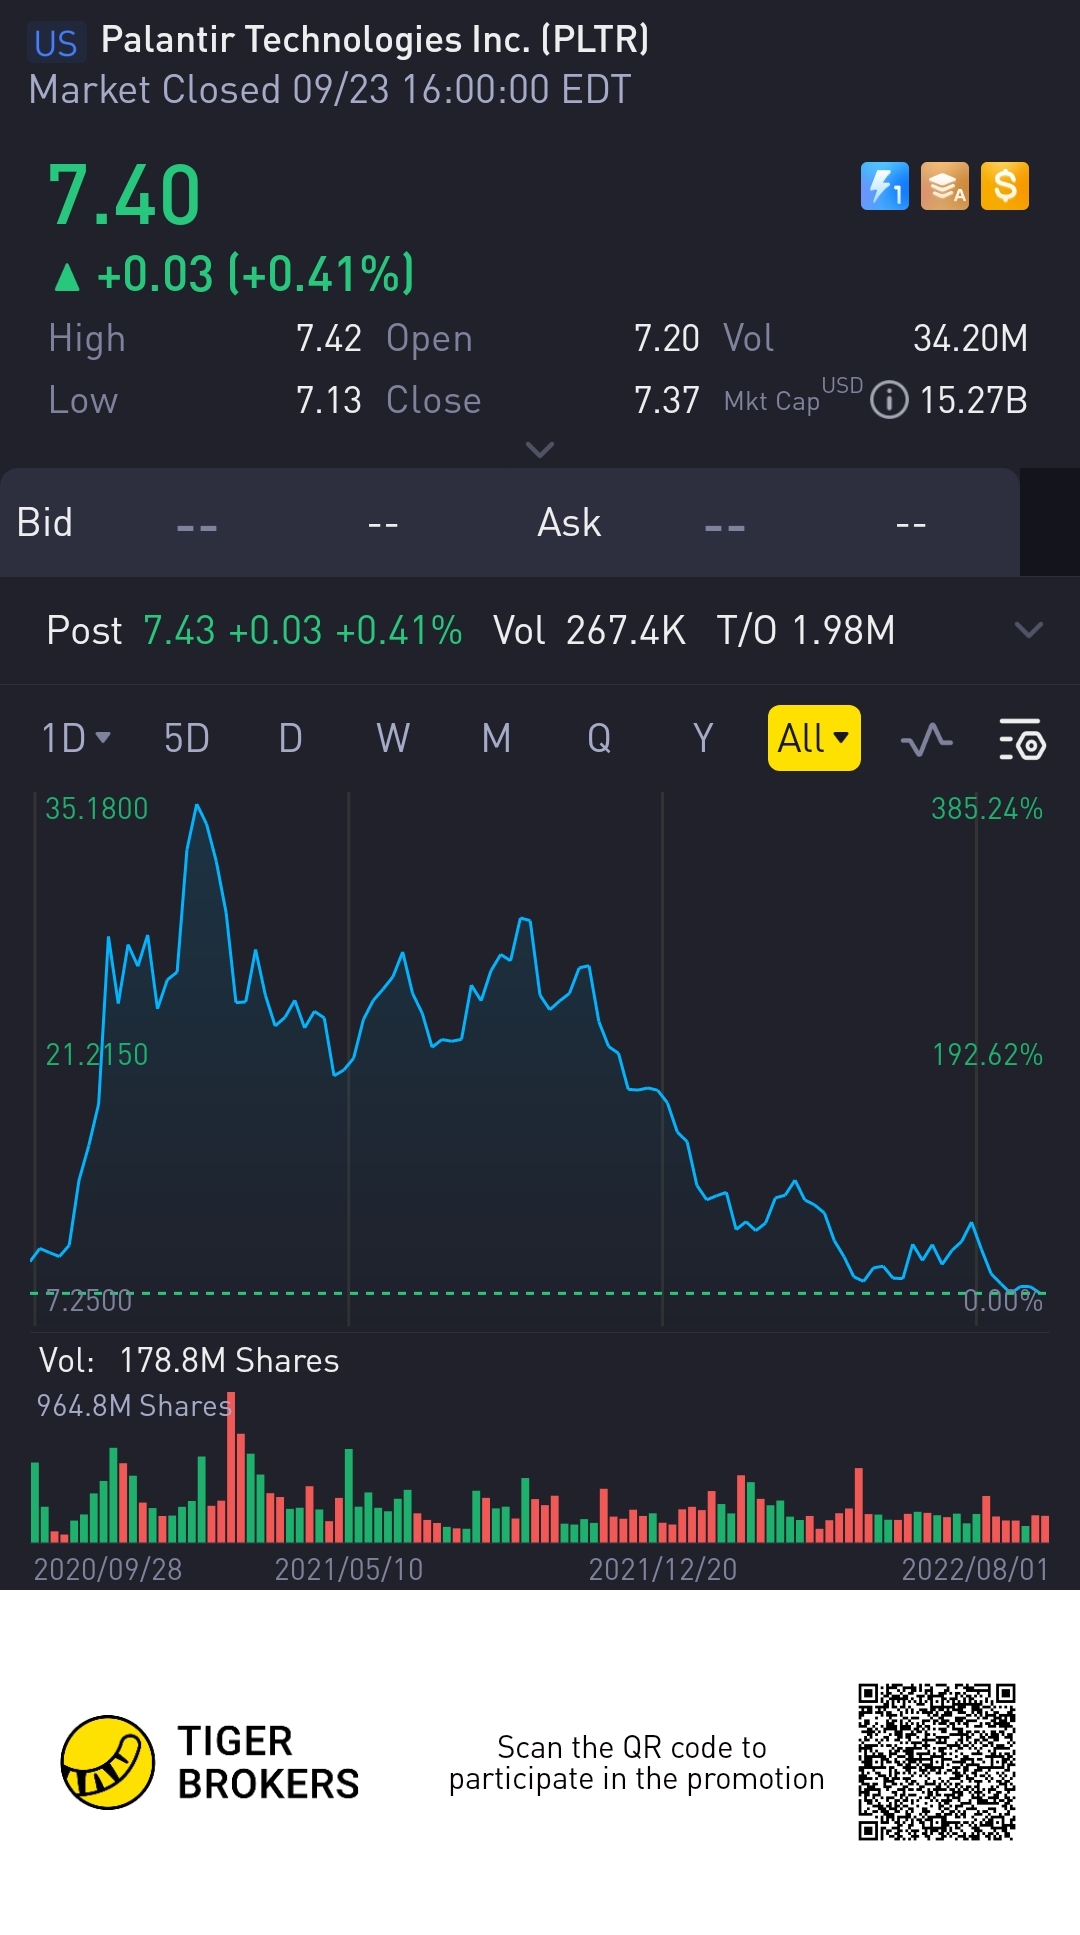Select the M monthly chart tab
Image resolution: width=1080 pixels, height=1935 pixels.
496,738
